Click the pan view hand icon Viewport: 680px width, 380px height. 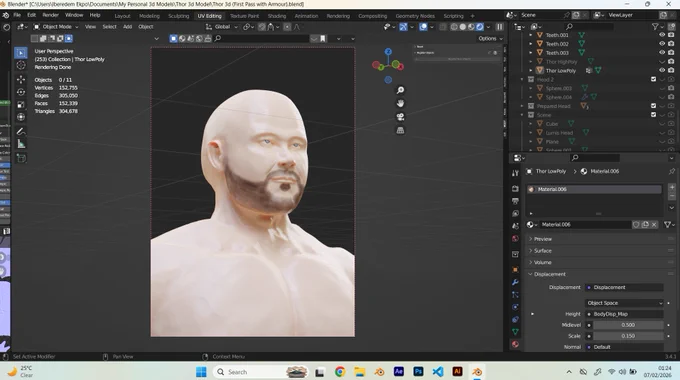(x=400, y=103)
